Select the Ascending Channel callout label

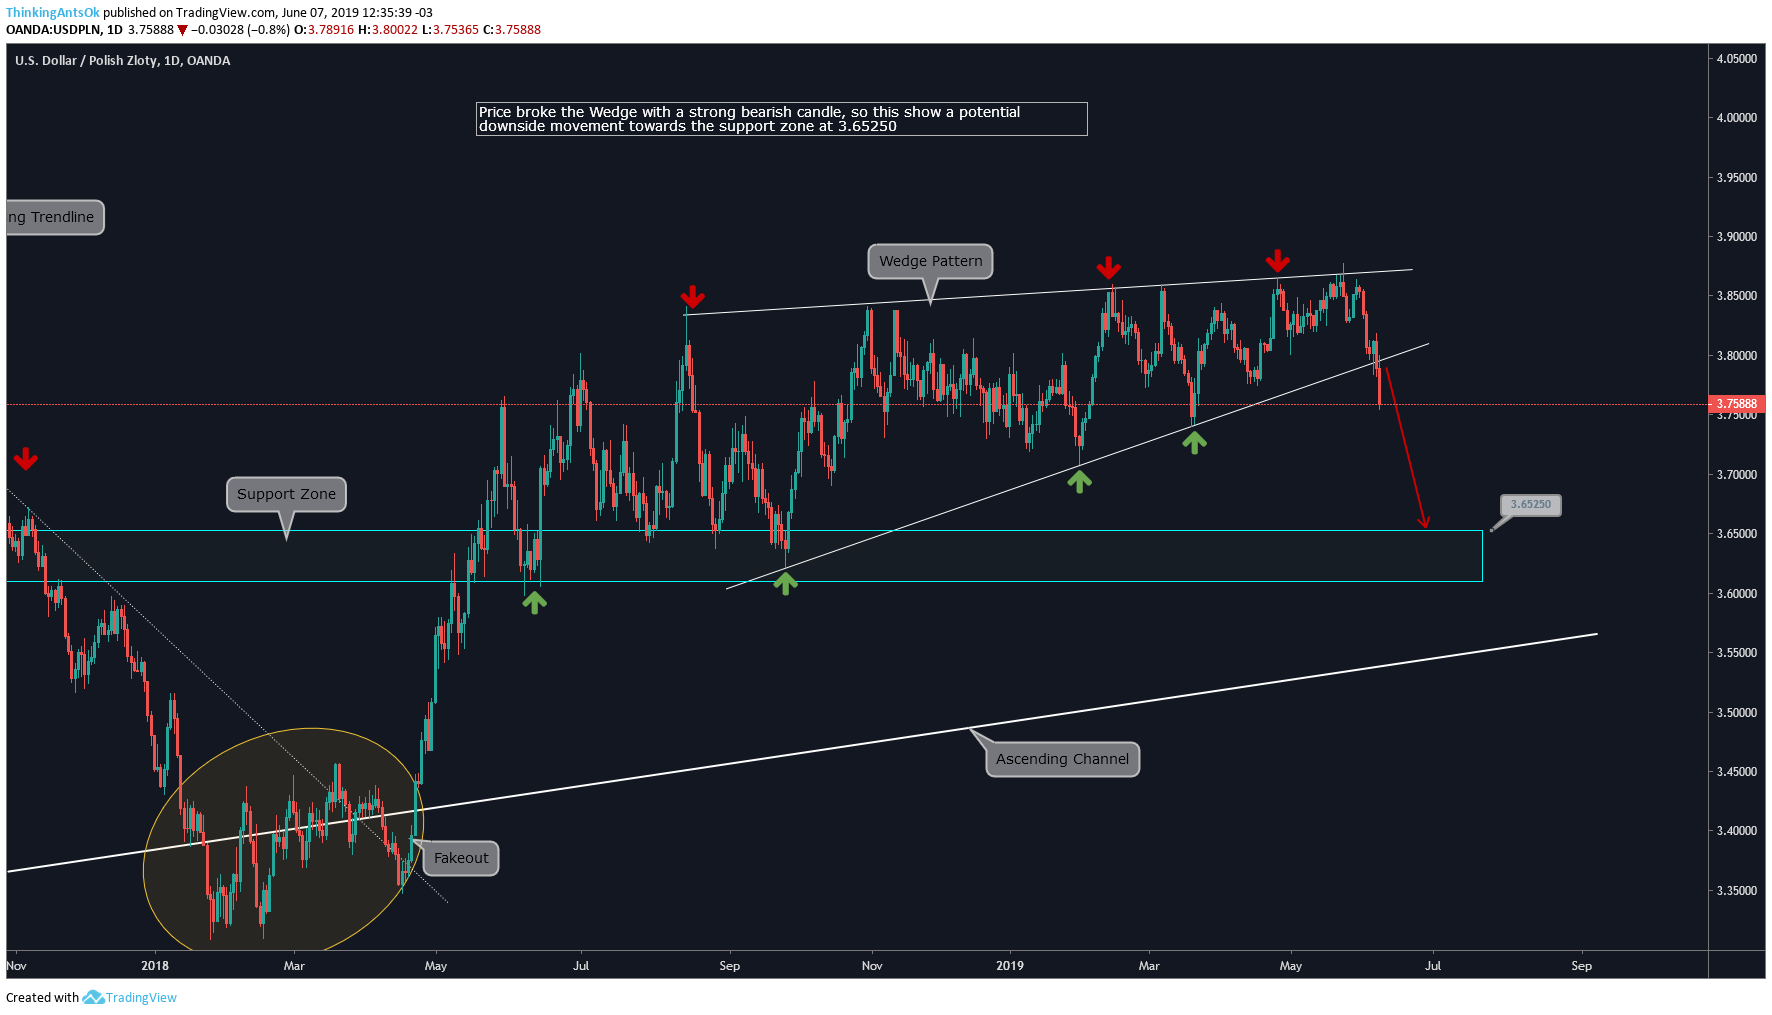click(1062, 759)
